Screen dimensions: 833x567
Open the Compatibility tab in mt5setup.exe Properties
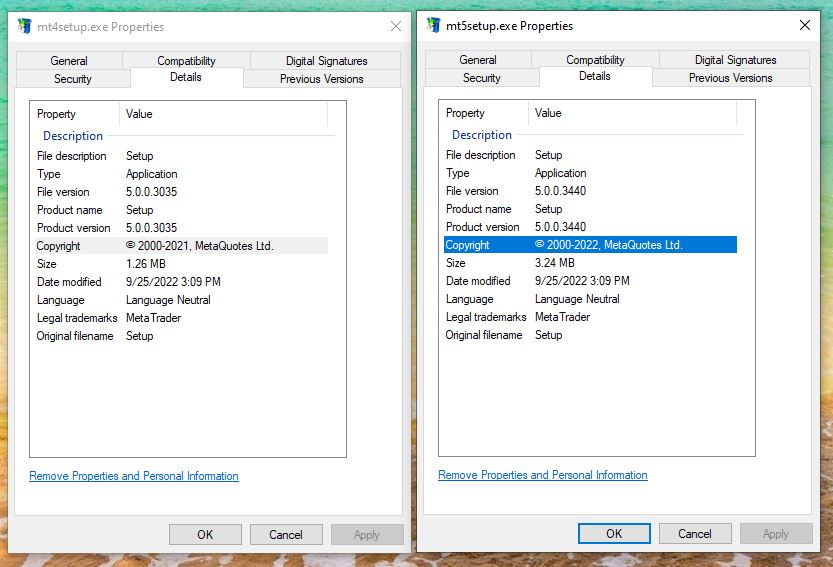pos(596,60)
